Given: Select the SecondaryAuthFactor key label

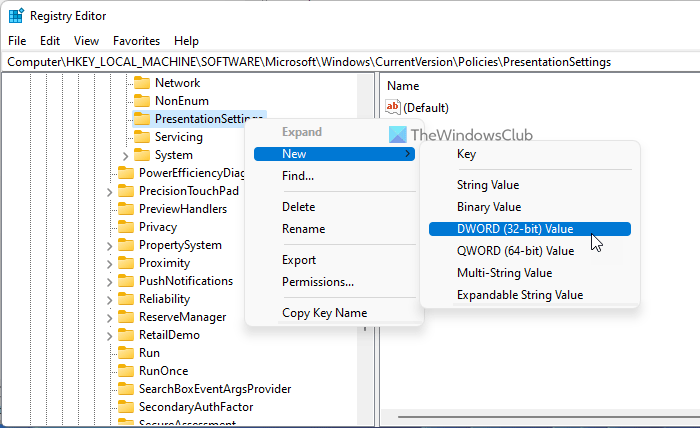Looking at the screenshot, I should [196, 407].
